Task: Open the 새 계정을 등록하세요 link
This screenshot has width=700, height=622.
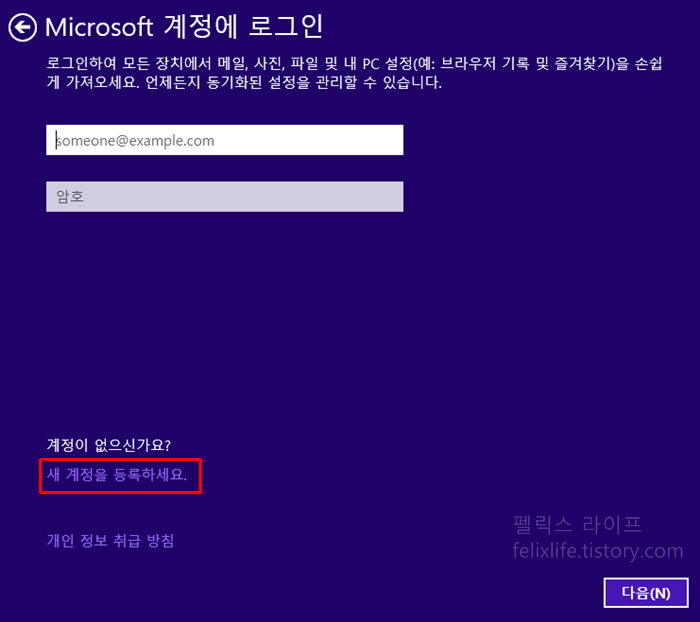Action: [117, 475]
